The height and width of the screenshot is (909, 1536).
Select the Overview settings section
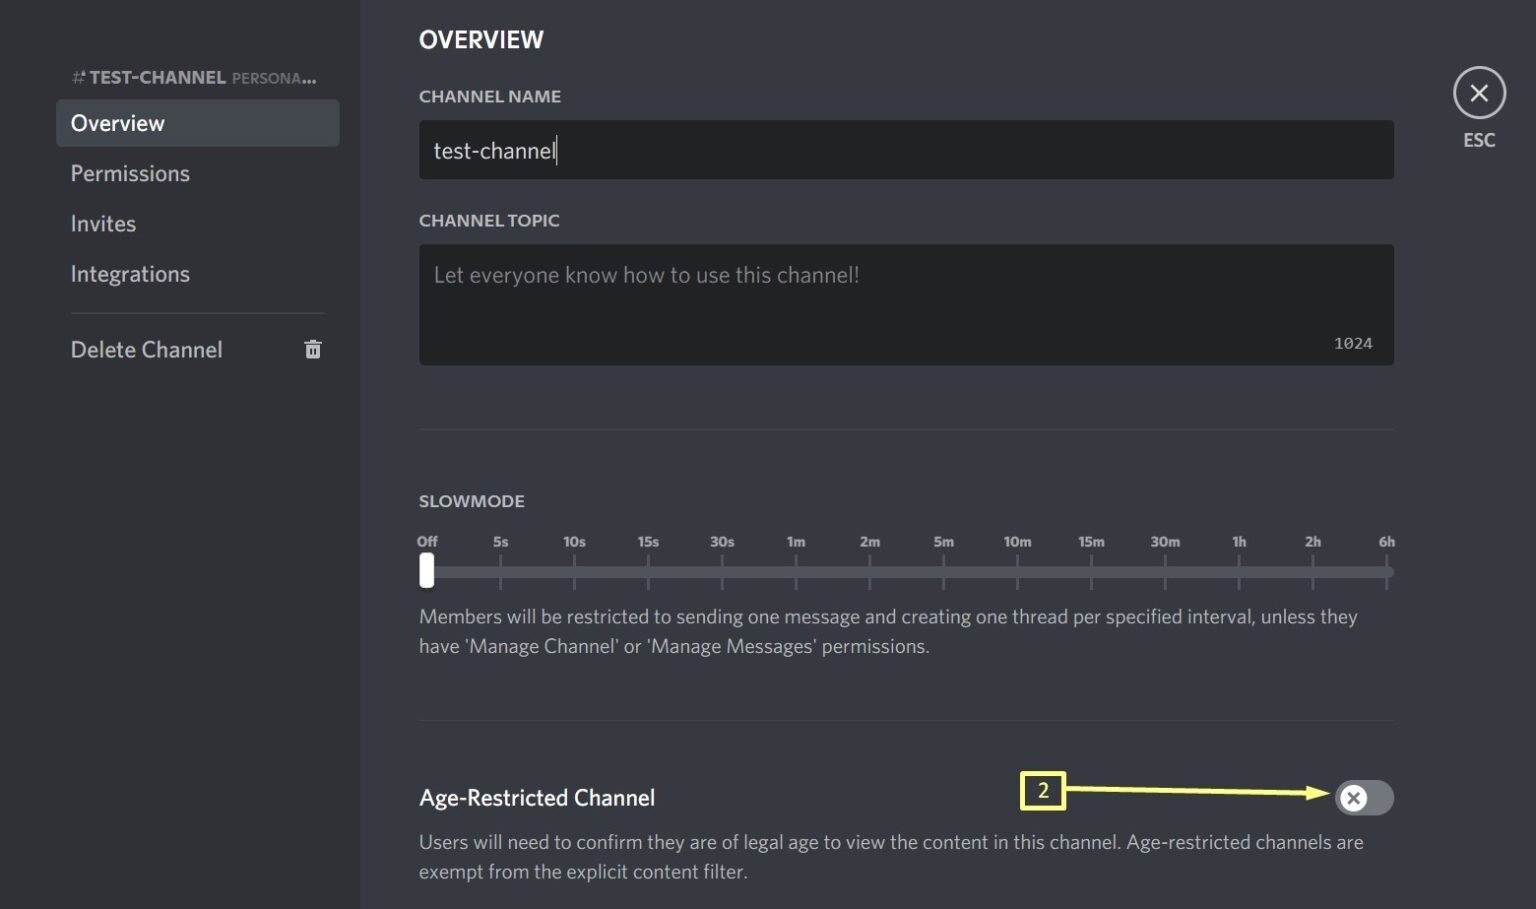click(x=117, y=123)
